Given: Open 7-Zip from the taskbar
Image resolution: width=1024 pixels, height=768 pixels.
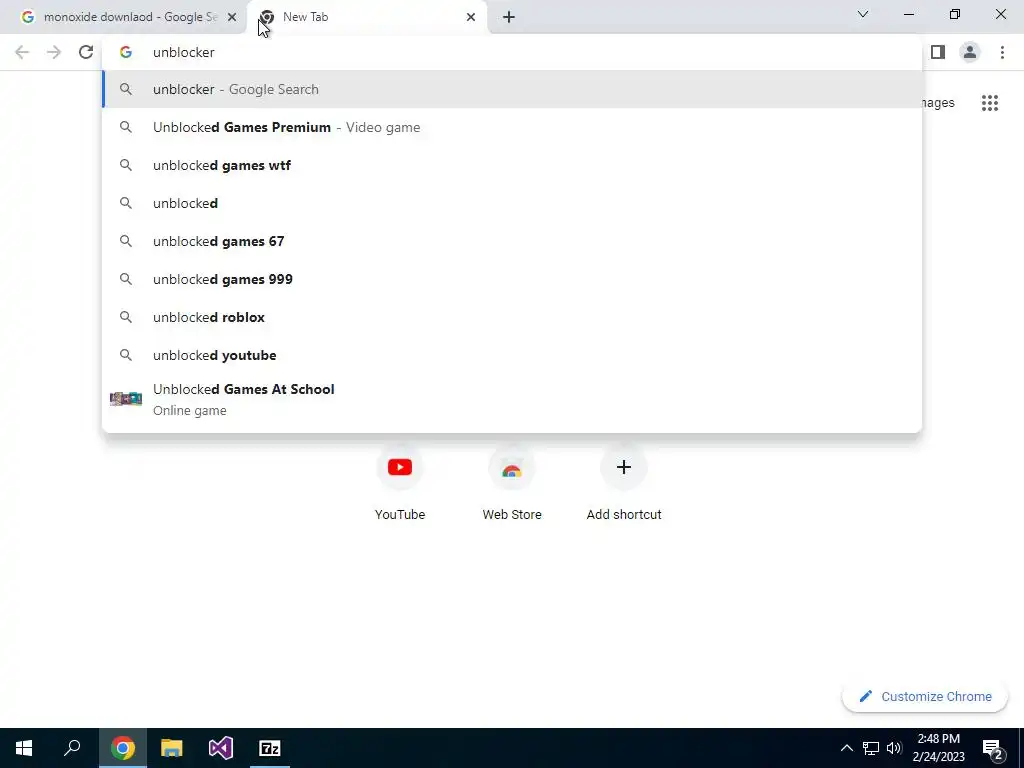Looking at the screenshot, I should tap(270, 748).
